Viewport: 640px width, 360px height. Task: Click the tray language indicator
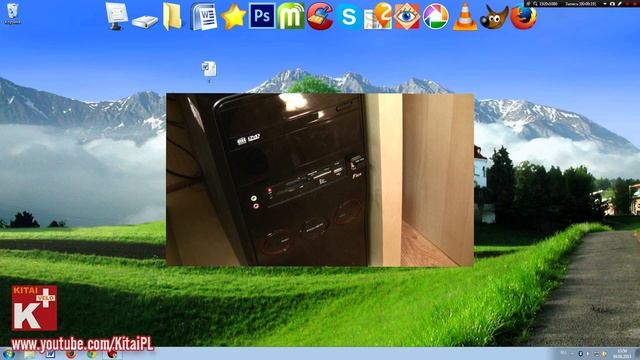tap(563, 353)
